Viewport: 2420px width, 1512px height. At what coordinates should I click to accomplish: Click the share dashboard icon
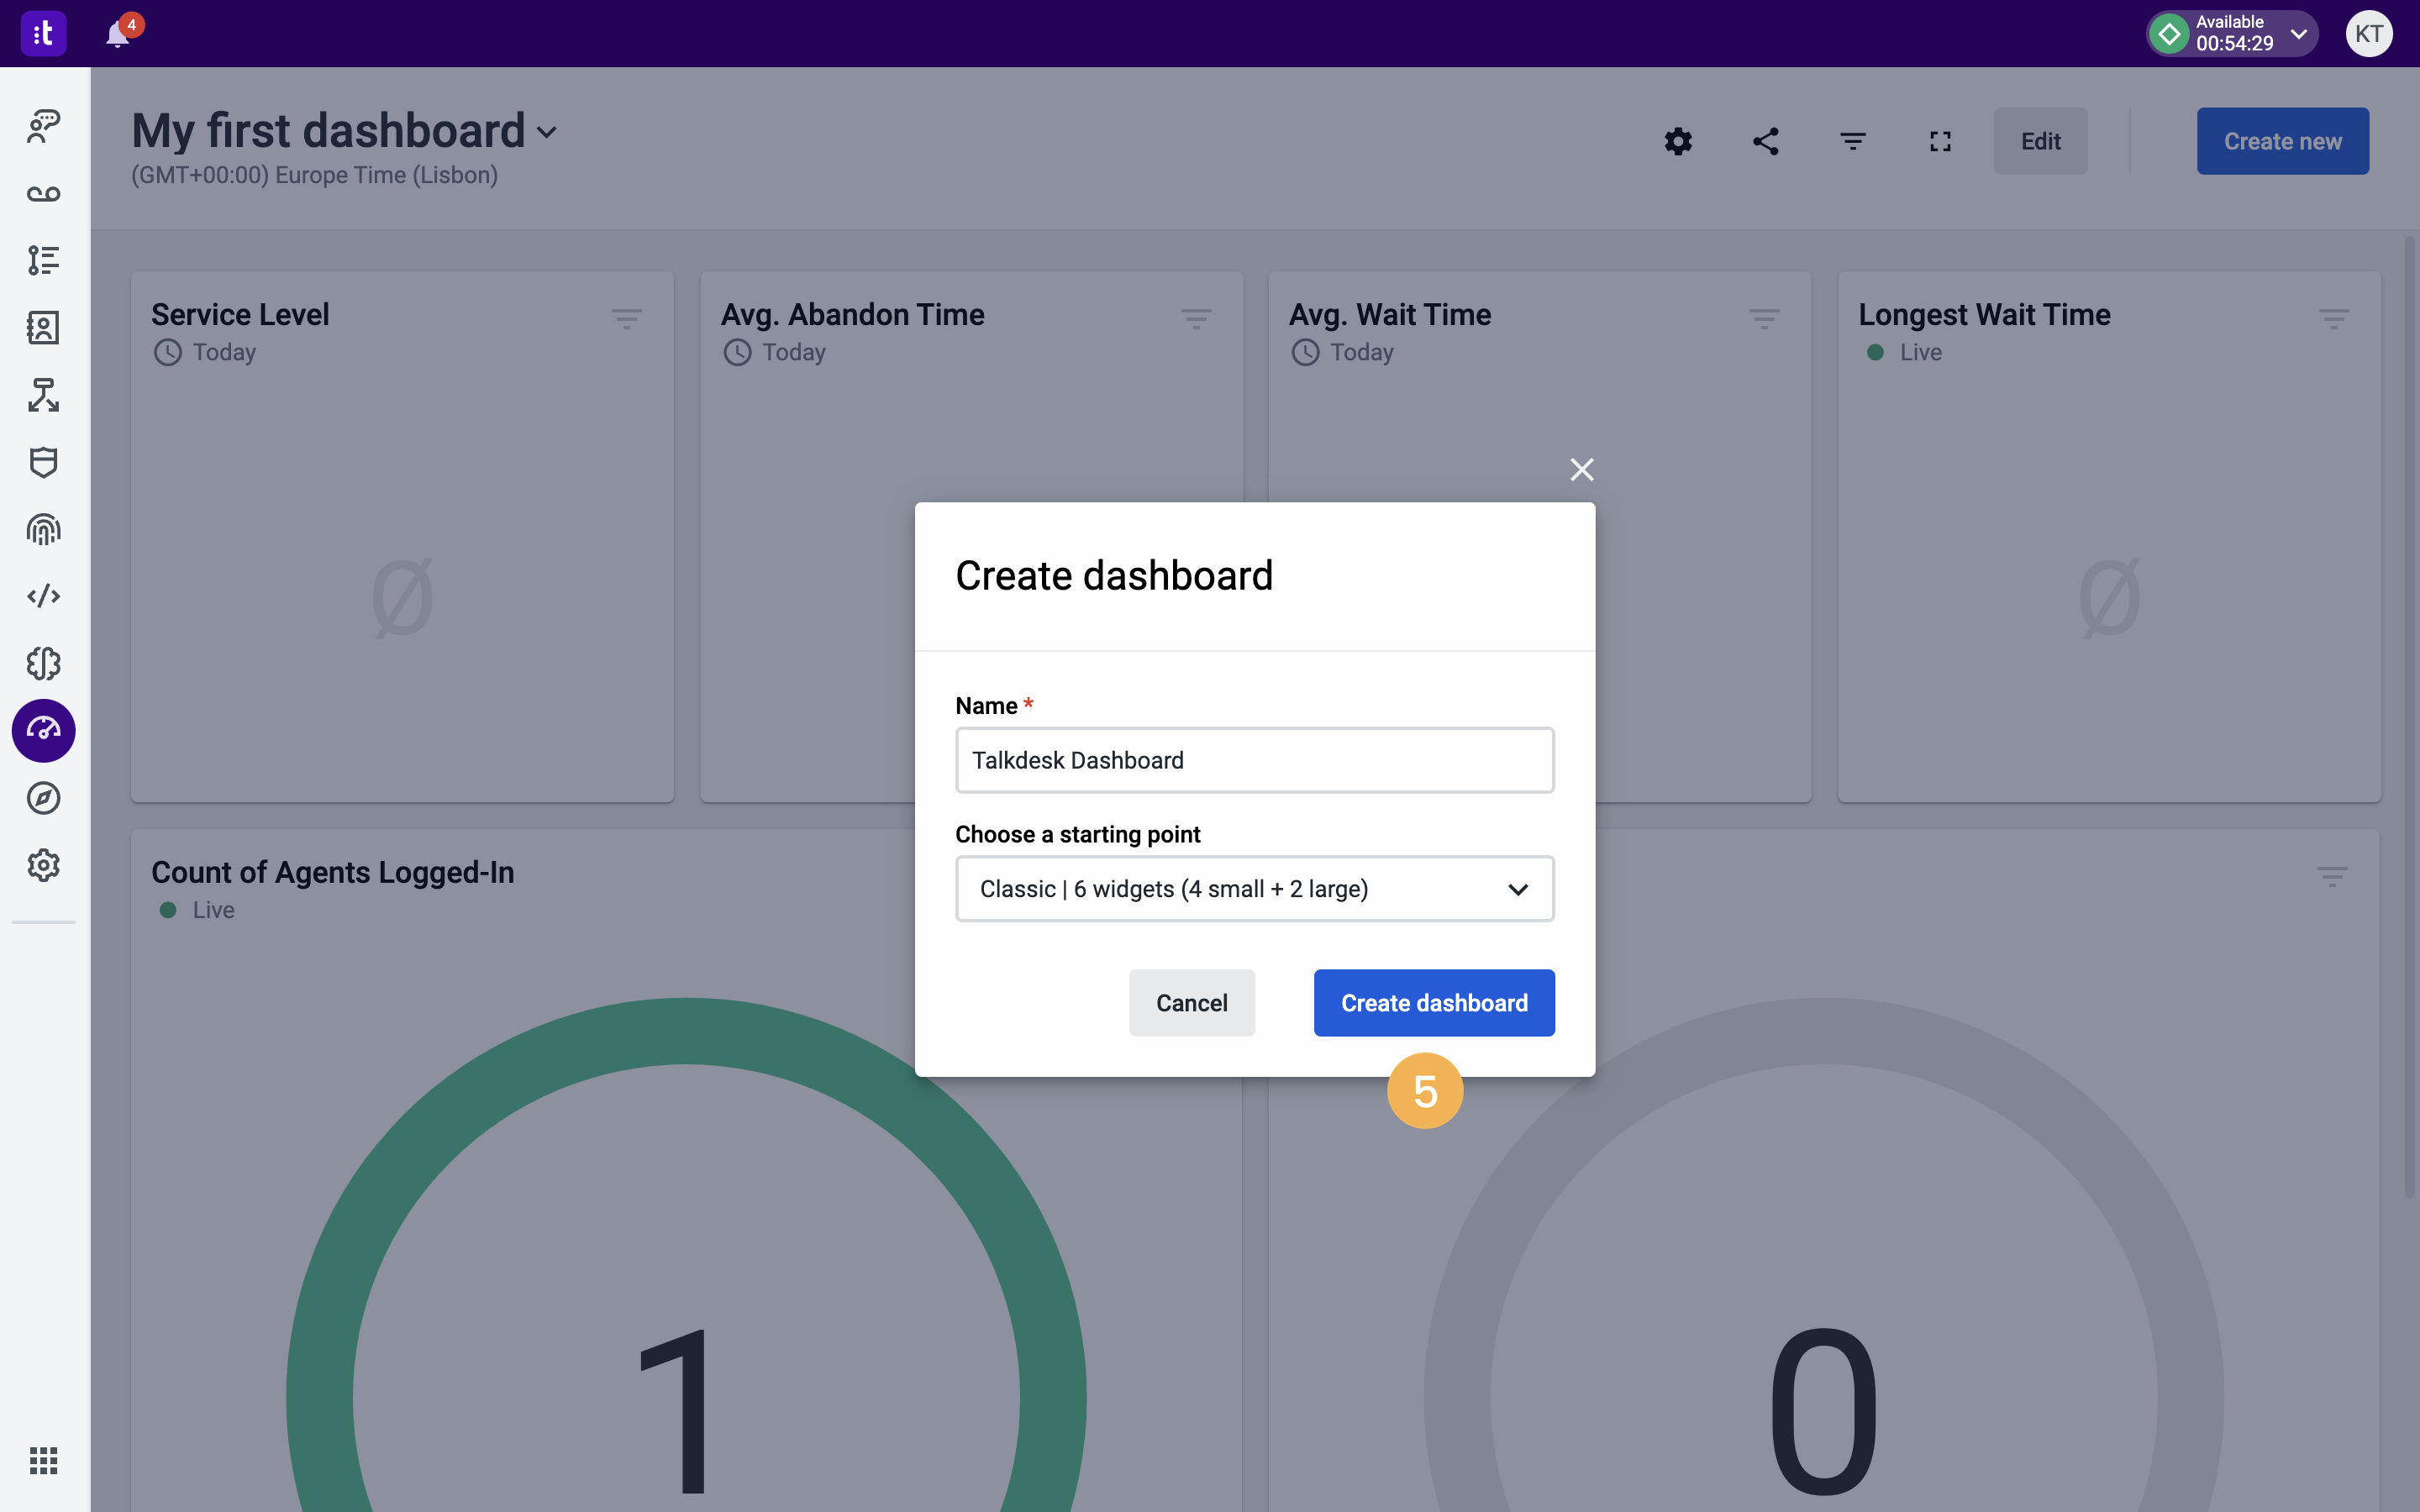(1766, 141)
